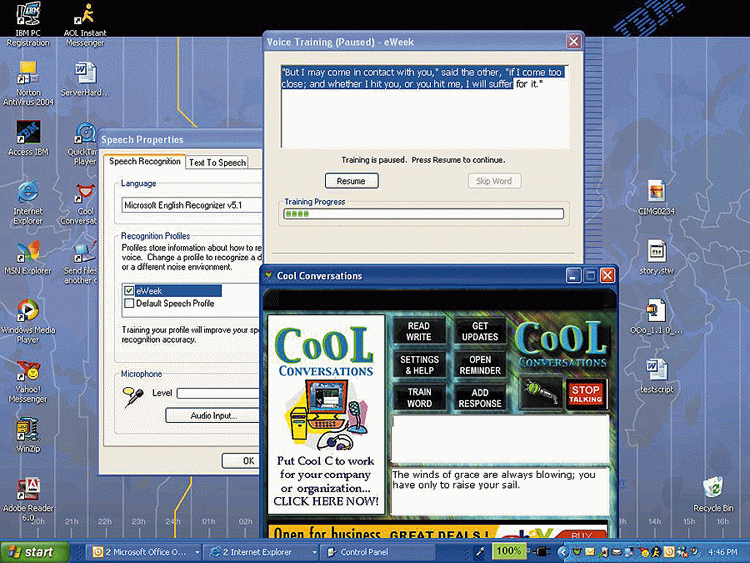
Task: Click the Training Progress bar
Action: coord(423,213)
